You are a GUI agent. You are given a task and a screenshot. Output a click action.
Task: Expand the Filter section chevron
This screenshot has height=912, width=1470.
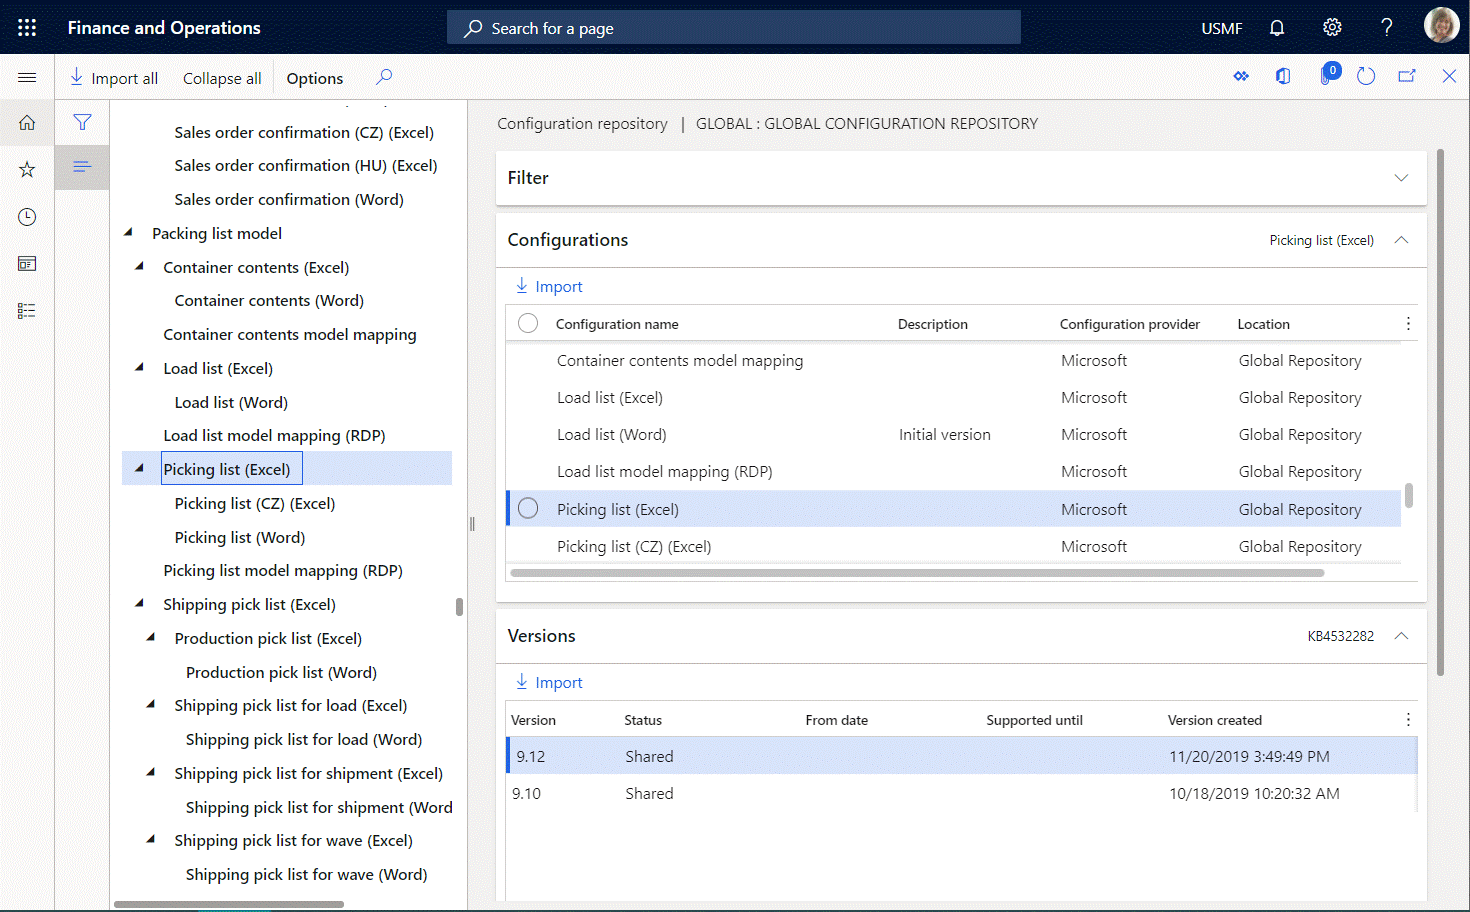(1401, 178)
